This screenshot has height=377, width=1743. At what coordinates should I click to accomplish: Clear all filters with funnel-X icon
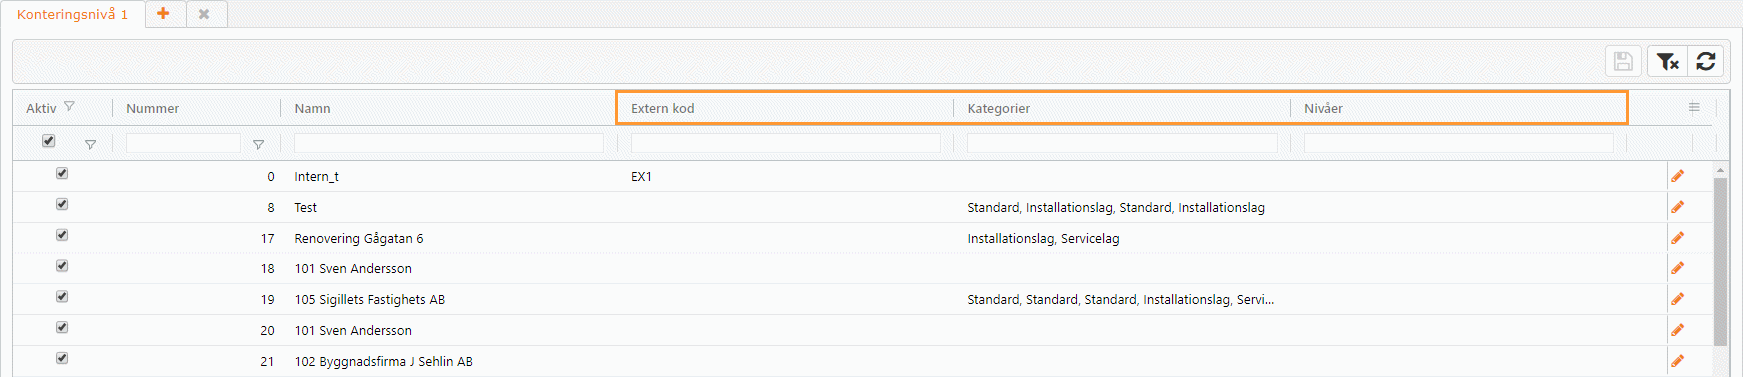point(1667,61)
